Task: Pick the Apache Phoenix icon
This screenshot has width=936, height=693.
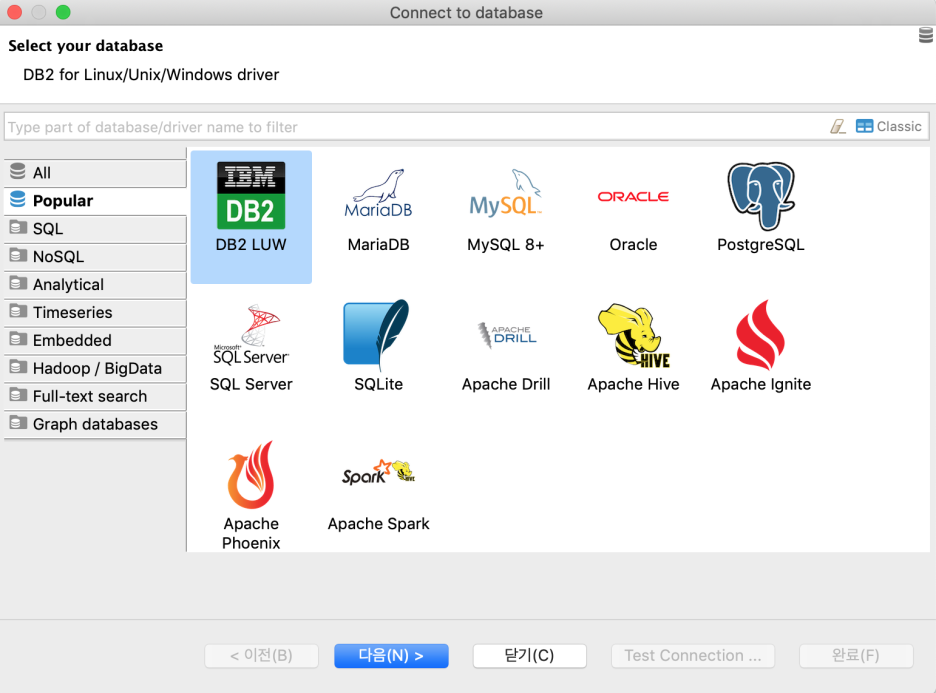Action: click(251, 476)
